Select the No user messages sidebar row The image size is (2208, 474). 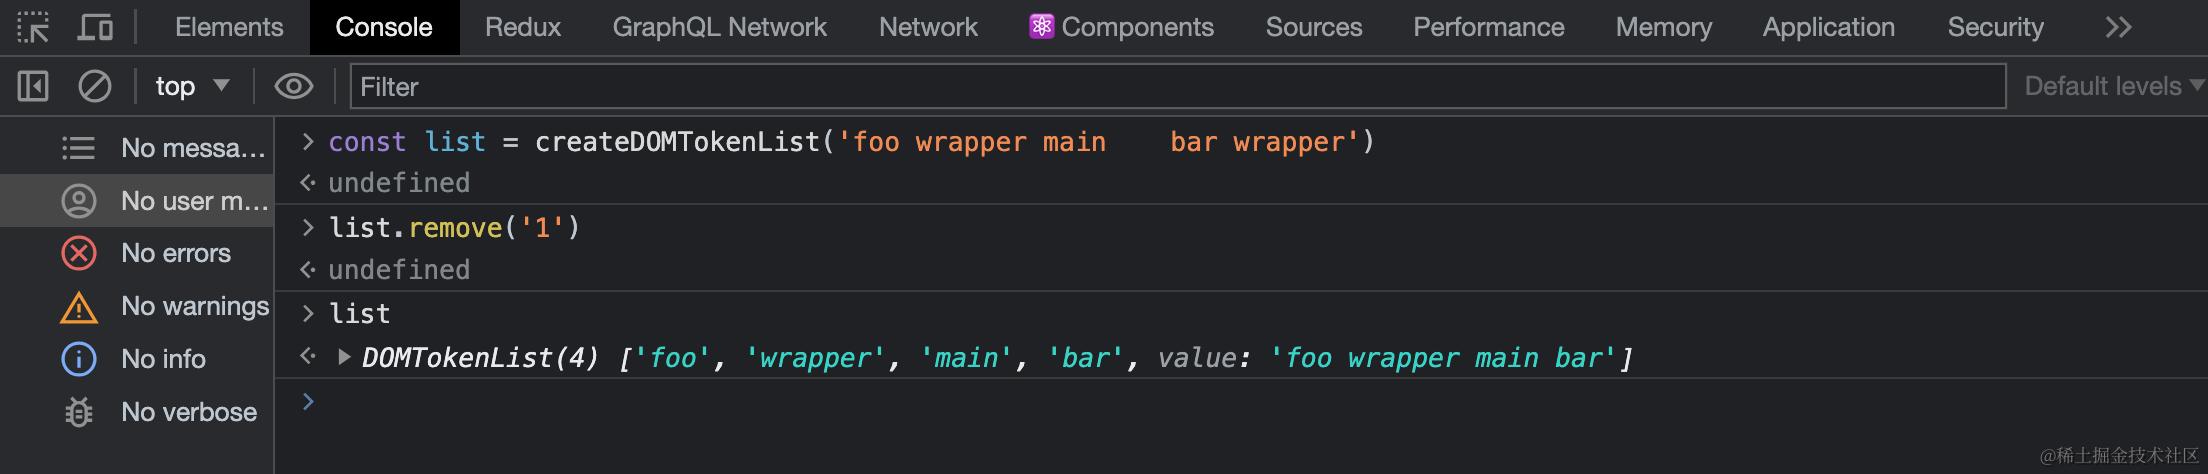tap(137, 201)
